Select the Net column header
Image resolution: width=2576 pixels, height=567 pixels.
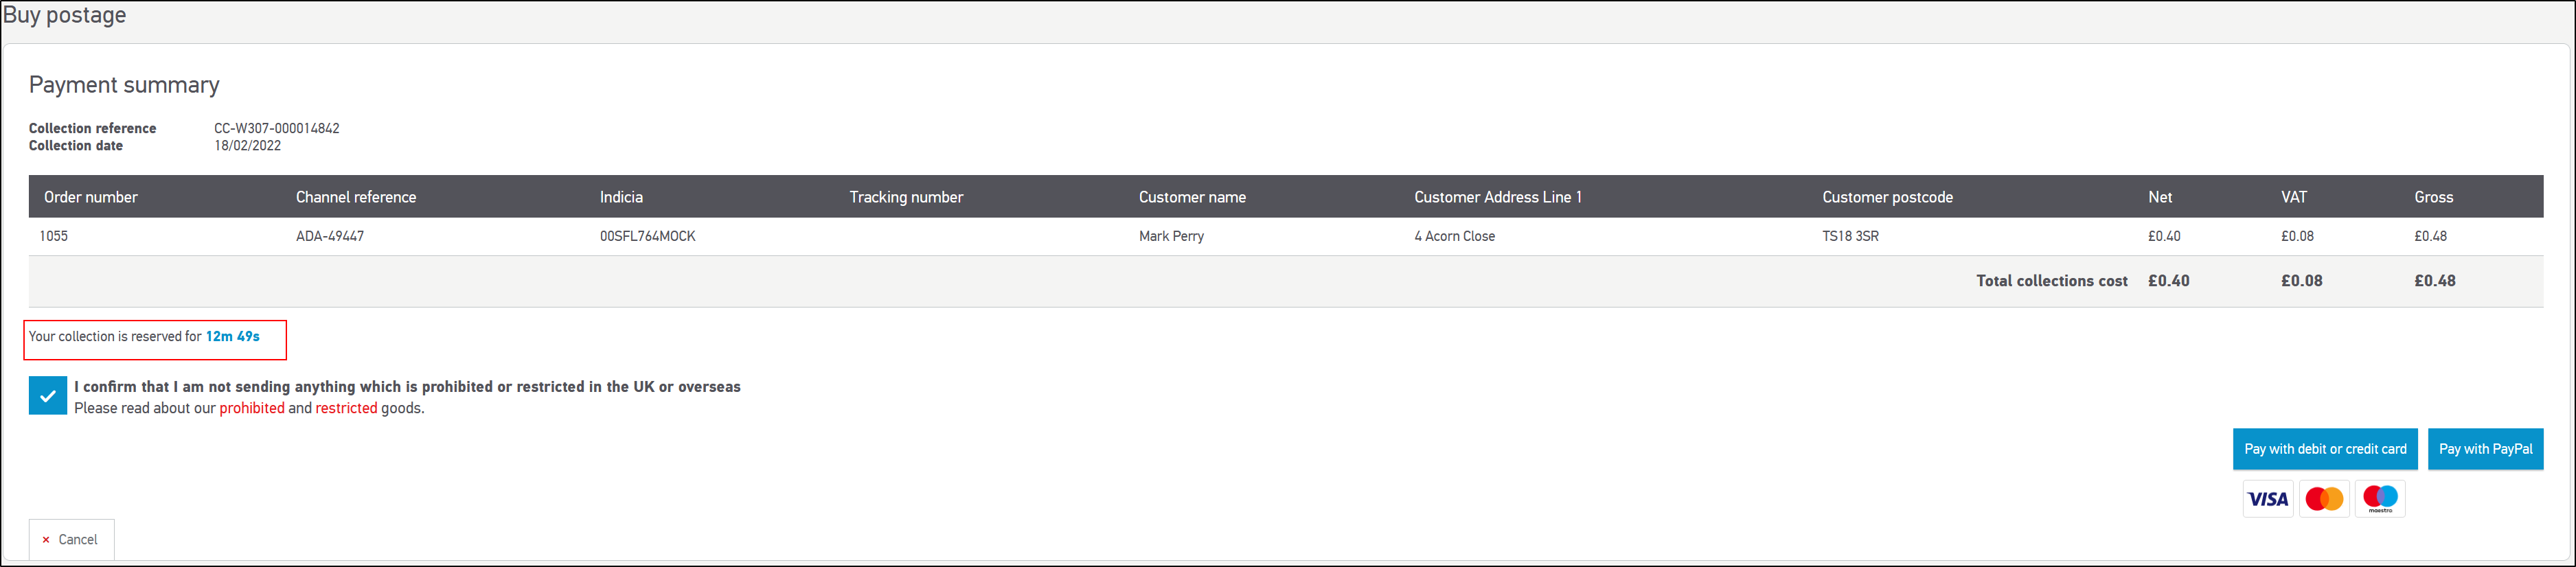(2159, 197)
